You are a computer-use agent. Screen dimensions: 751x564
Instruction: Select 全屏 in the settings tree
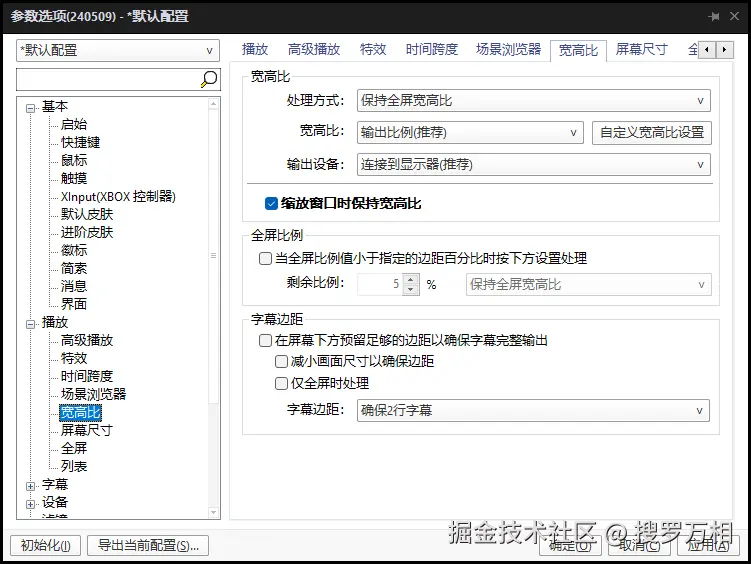tap(74, 448)
